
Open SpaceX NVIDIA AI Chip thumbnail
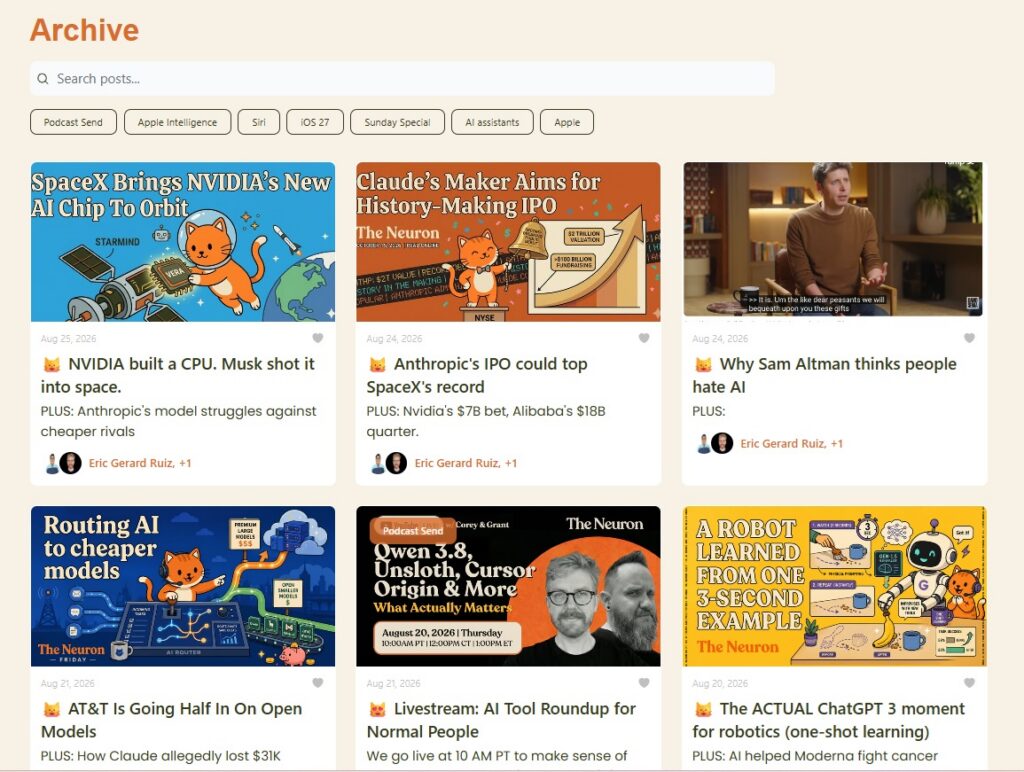click(183, 242)
